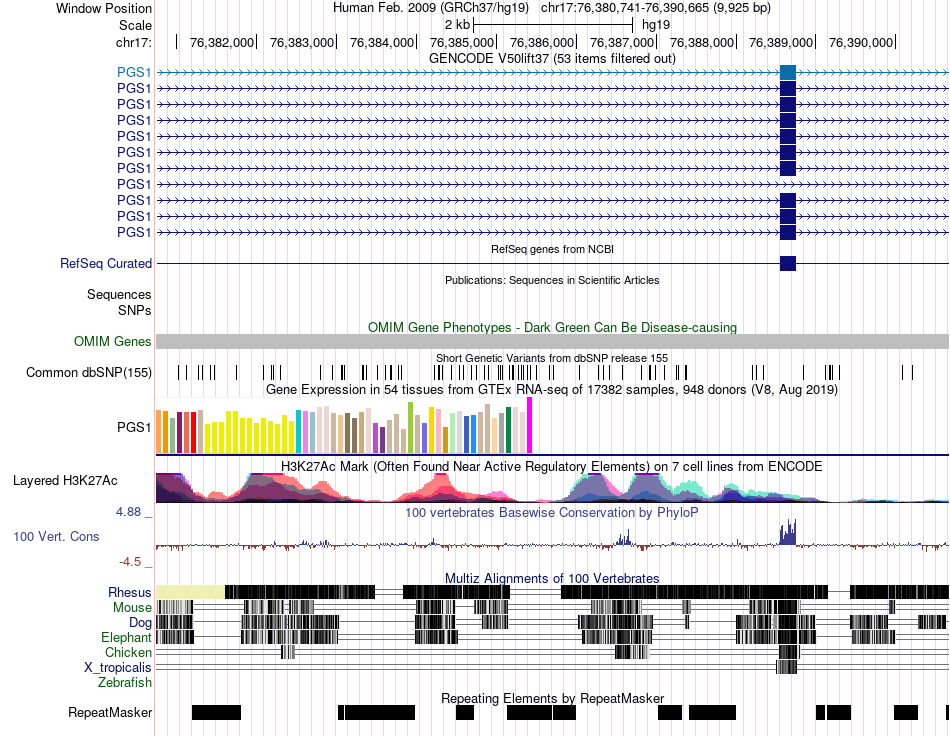
Task: Click the Mouse species label
Action: click(x=132, y=608)
